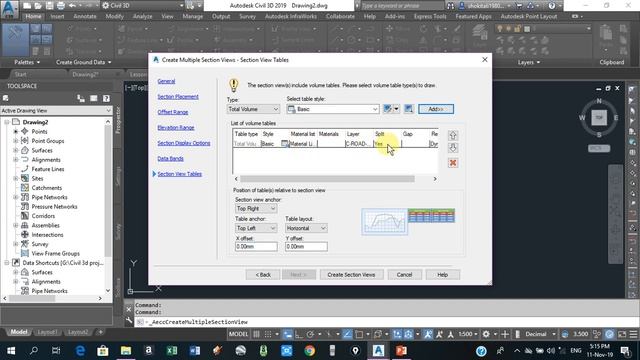Open PowerPoint from the taskbar
Image resolution: width=640 pixels, height=360 pixels.
click(x=401, y=351)
